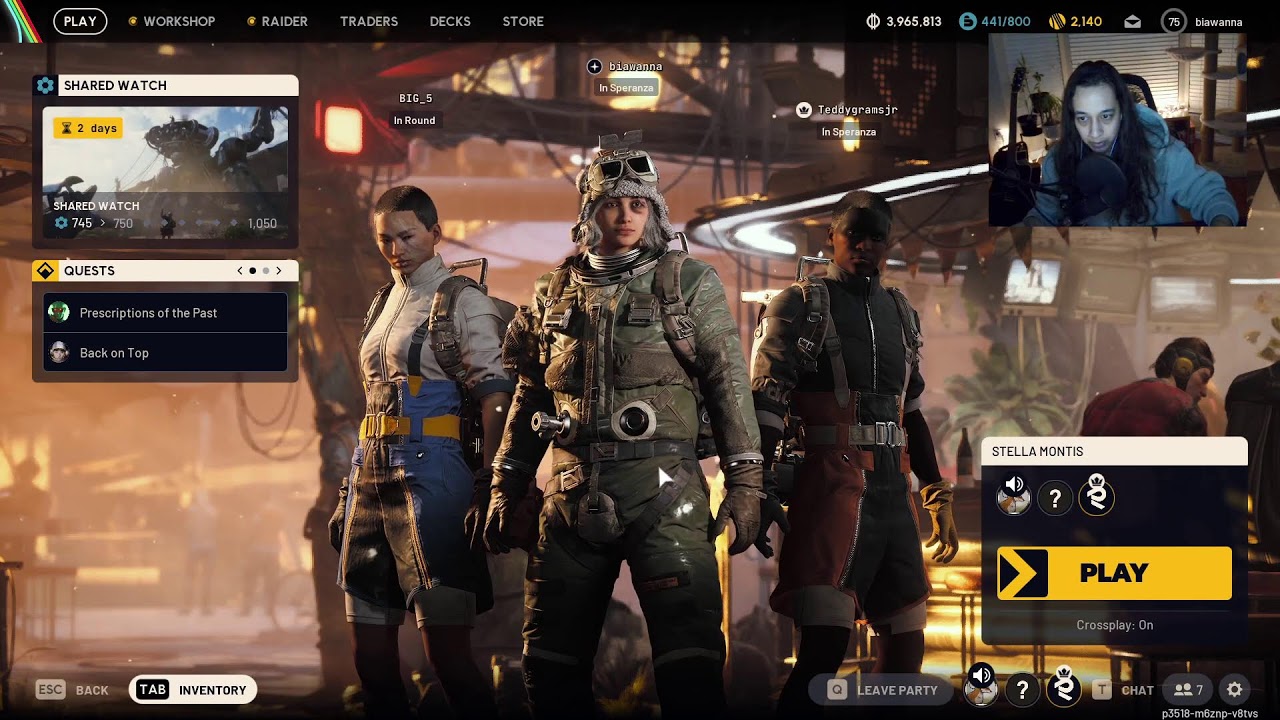Click the blue token icon beside 441/800
This screenshot has height=720, width=1280.
pos(967,21)
